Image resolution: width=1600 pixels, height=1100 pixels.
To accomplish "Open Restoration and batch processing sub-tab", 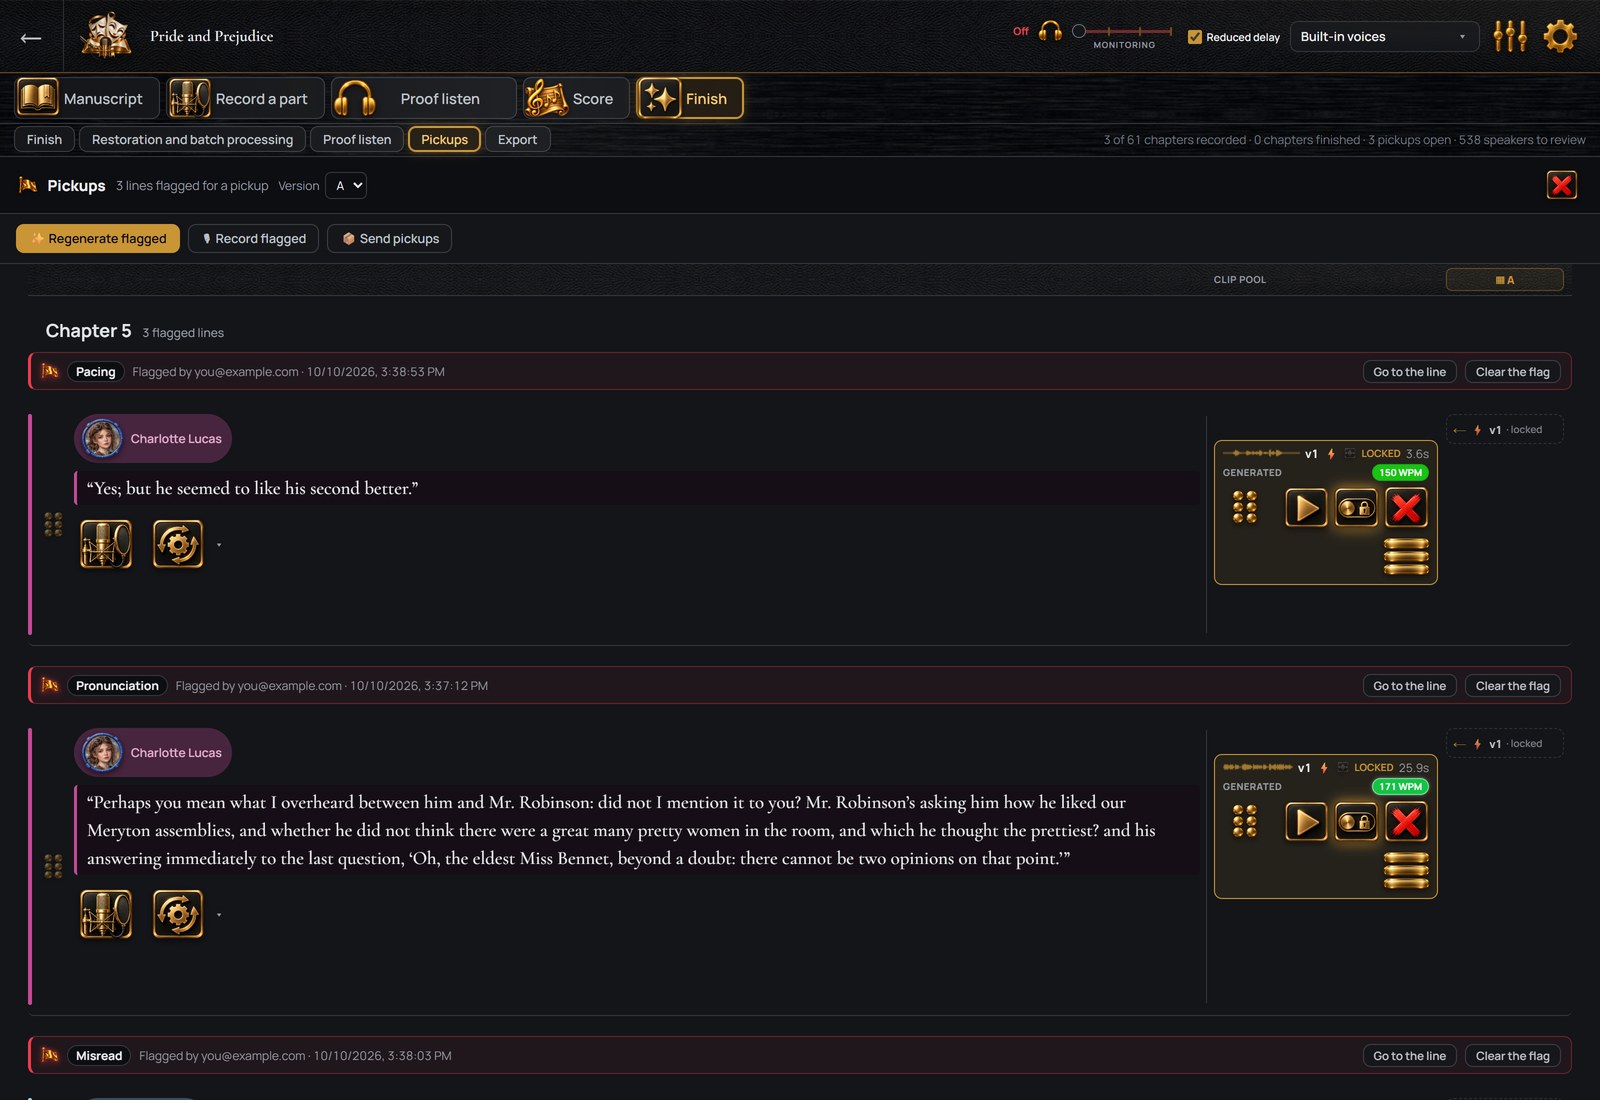I will [192, 140].
